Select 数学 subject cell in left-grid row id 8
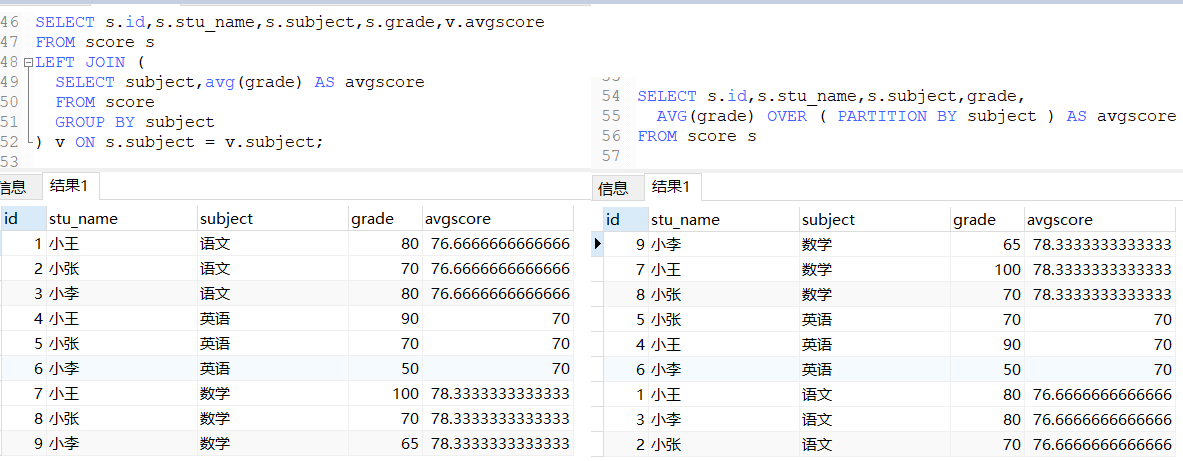The width and height of the screenshot is (1183, 461). click(272, 418)
